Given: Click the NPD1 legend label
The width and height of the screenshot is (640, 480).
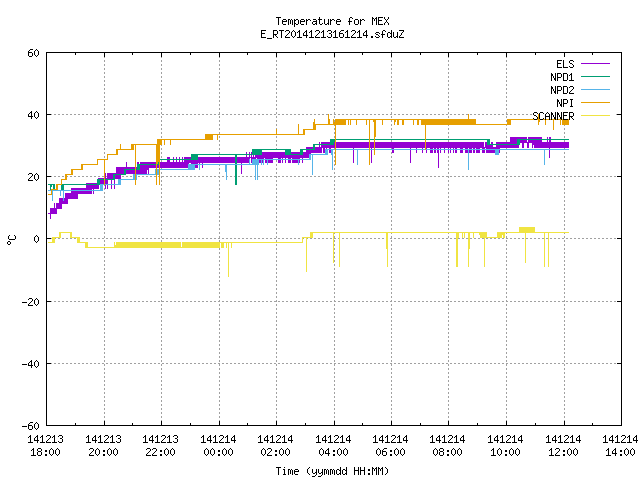Looking at the screenshot, I should [x=562, y=77].
